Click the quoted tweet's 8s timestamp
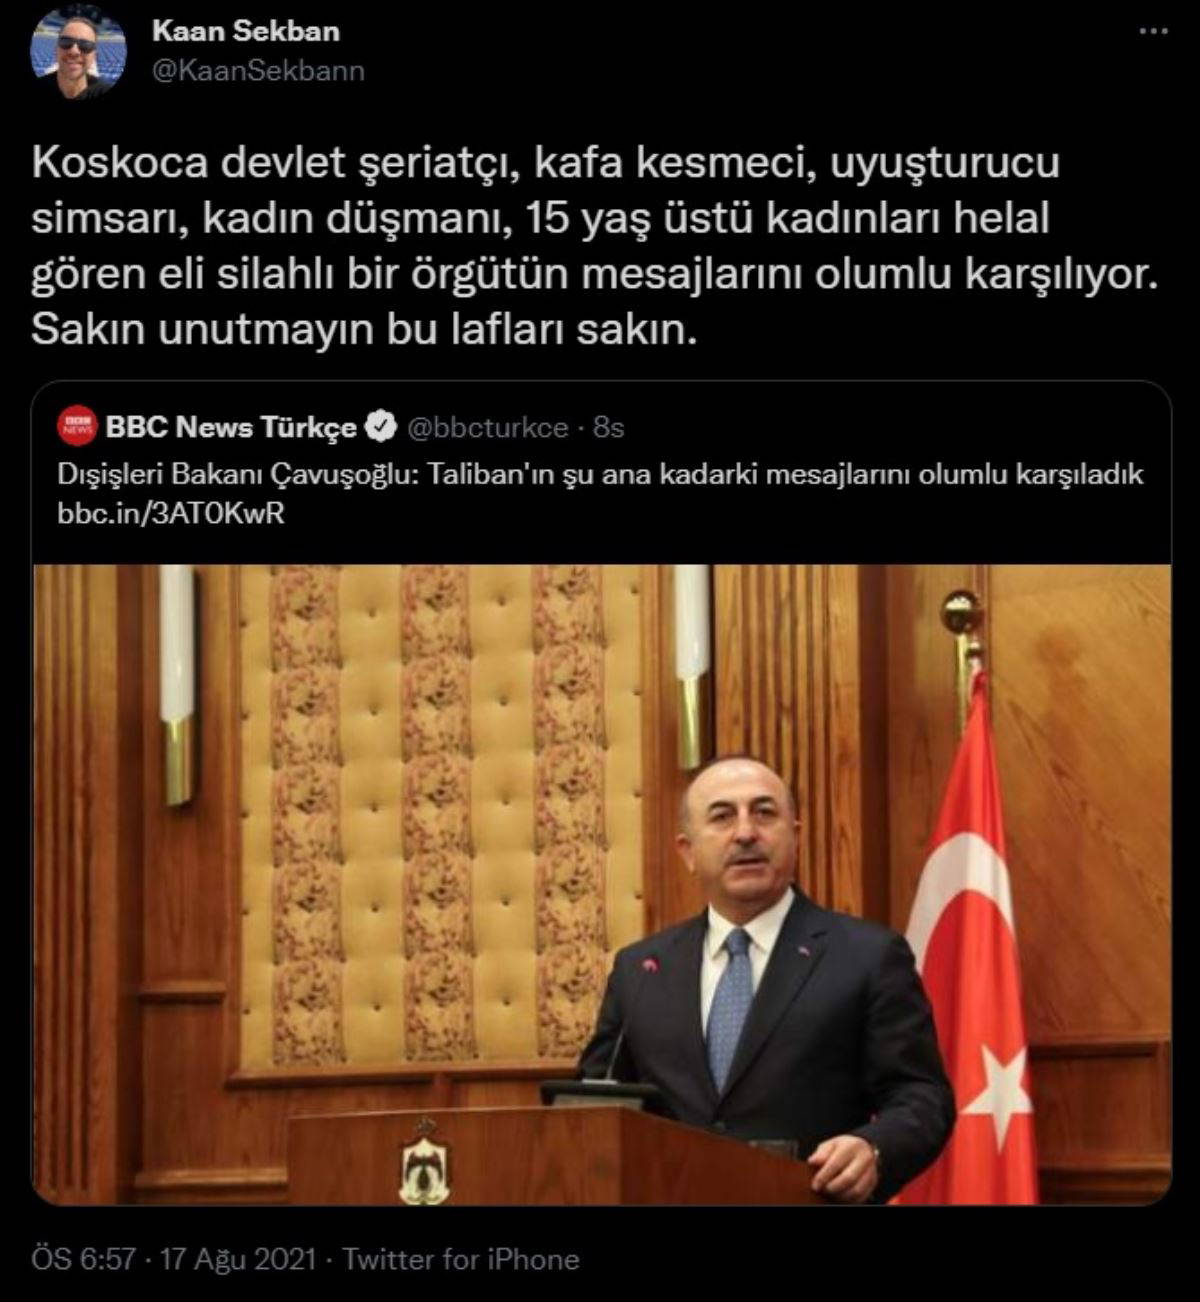1200x1302 pixels. click(608, 428)
